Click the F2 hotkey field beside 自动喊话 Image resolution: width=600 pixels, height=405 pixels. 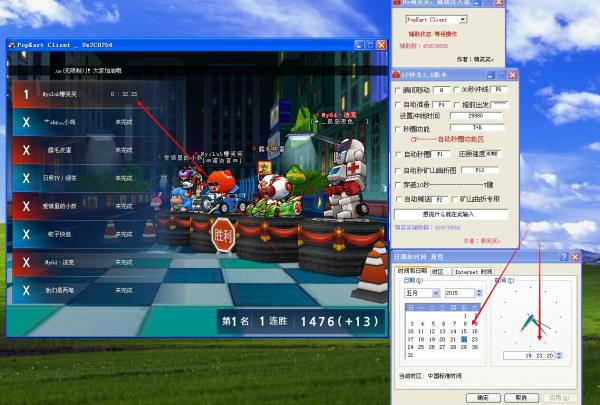(x=440, y=199)
